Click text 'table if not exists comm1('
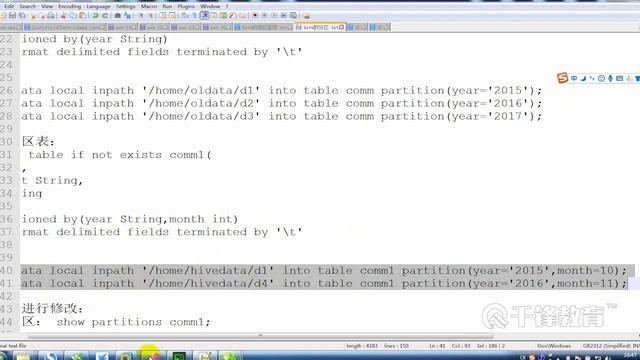This screenshot has height=360, width=640. click(x=120, y=155)
